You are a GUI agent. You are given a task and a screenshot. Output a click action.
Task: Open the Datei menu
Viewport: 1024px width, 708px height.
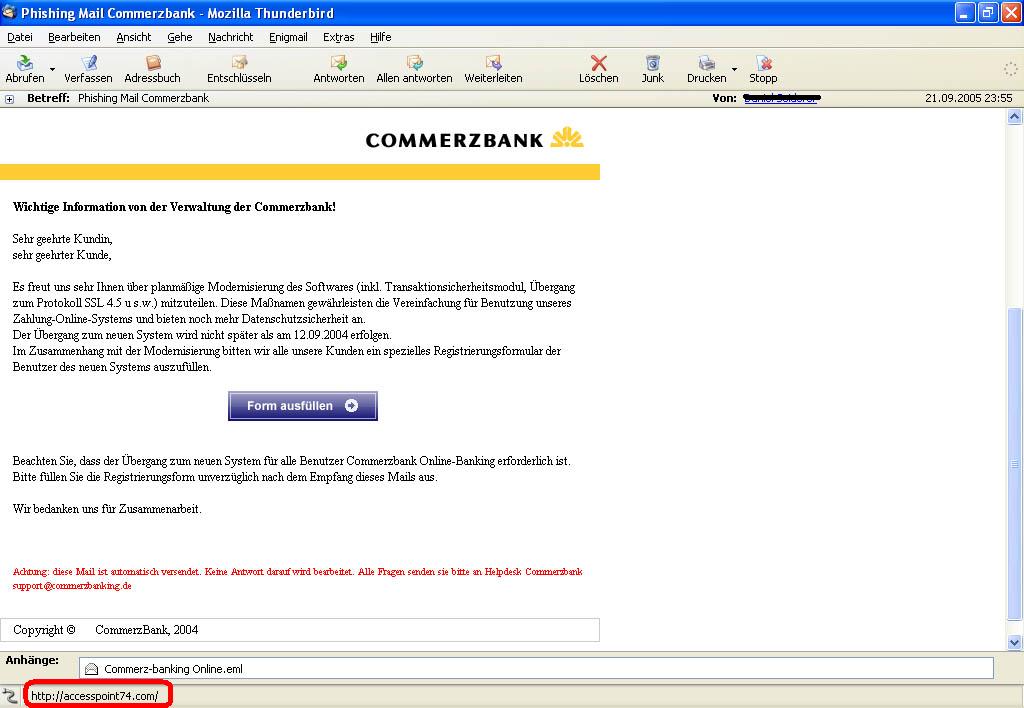[20, 37]
